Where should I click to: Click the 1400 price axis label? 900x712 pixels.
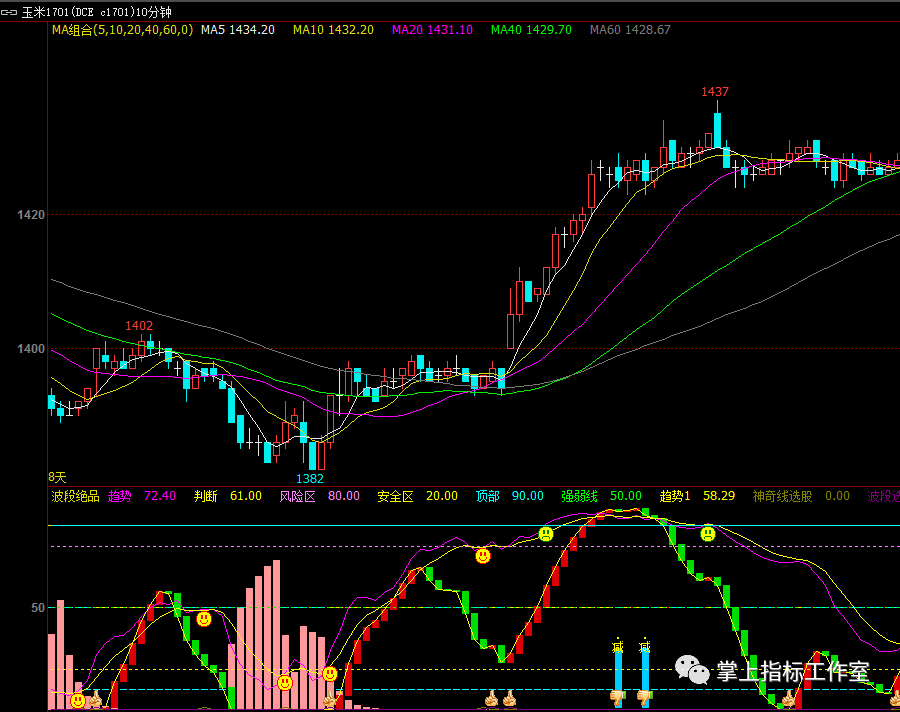[x=31, y=349]
